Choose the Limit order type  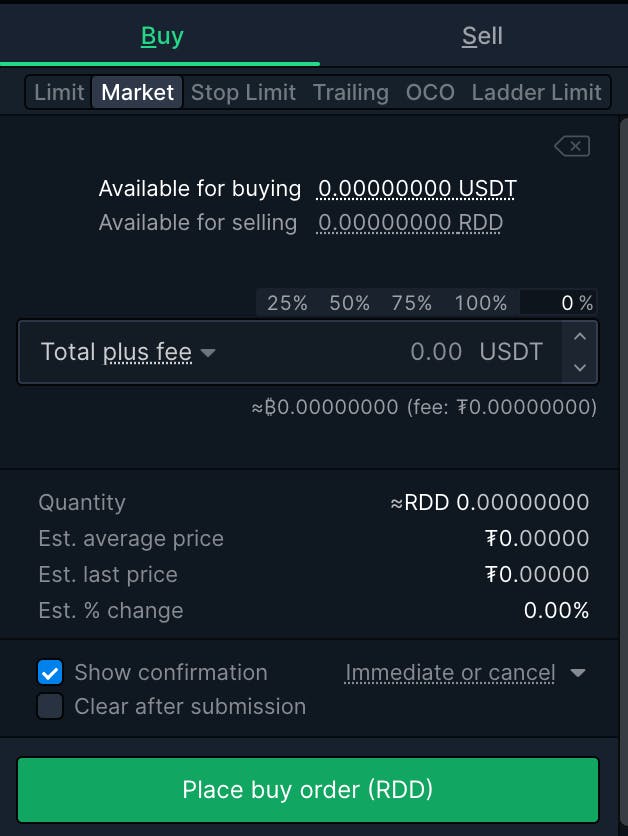(x=59, y=93)
